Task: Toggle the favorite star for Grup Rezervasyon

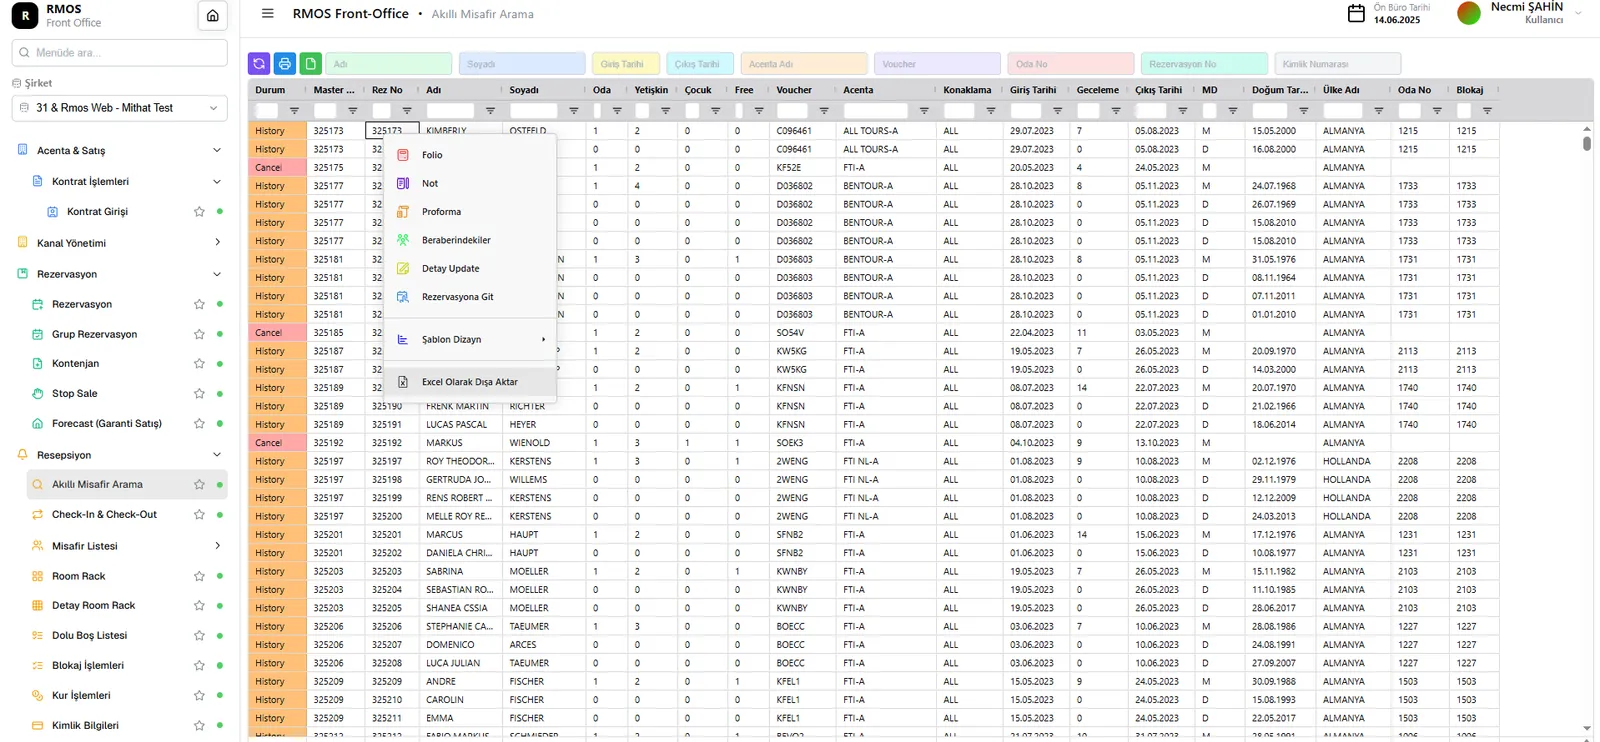Action: pyautogui.click(x=199, y=334)
